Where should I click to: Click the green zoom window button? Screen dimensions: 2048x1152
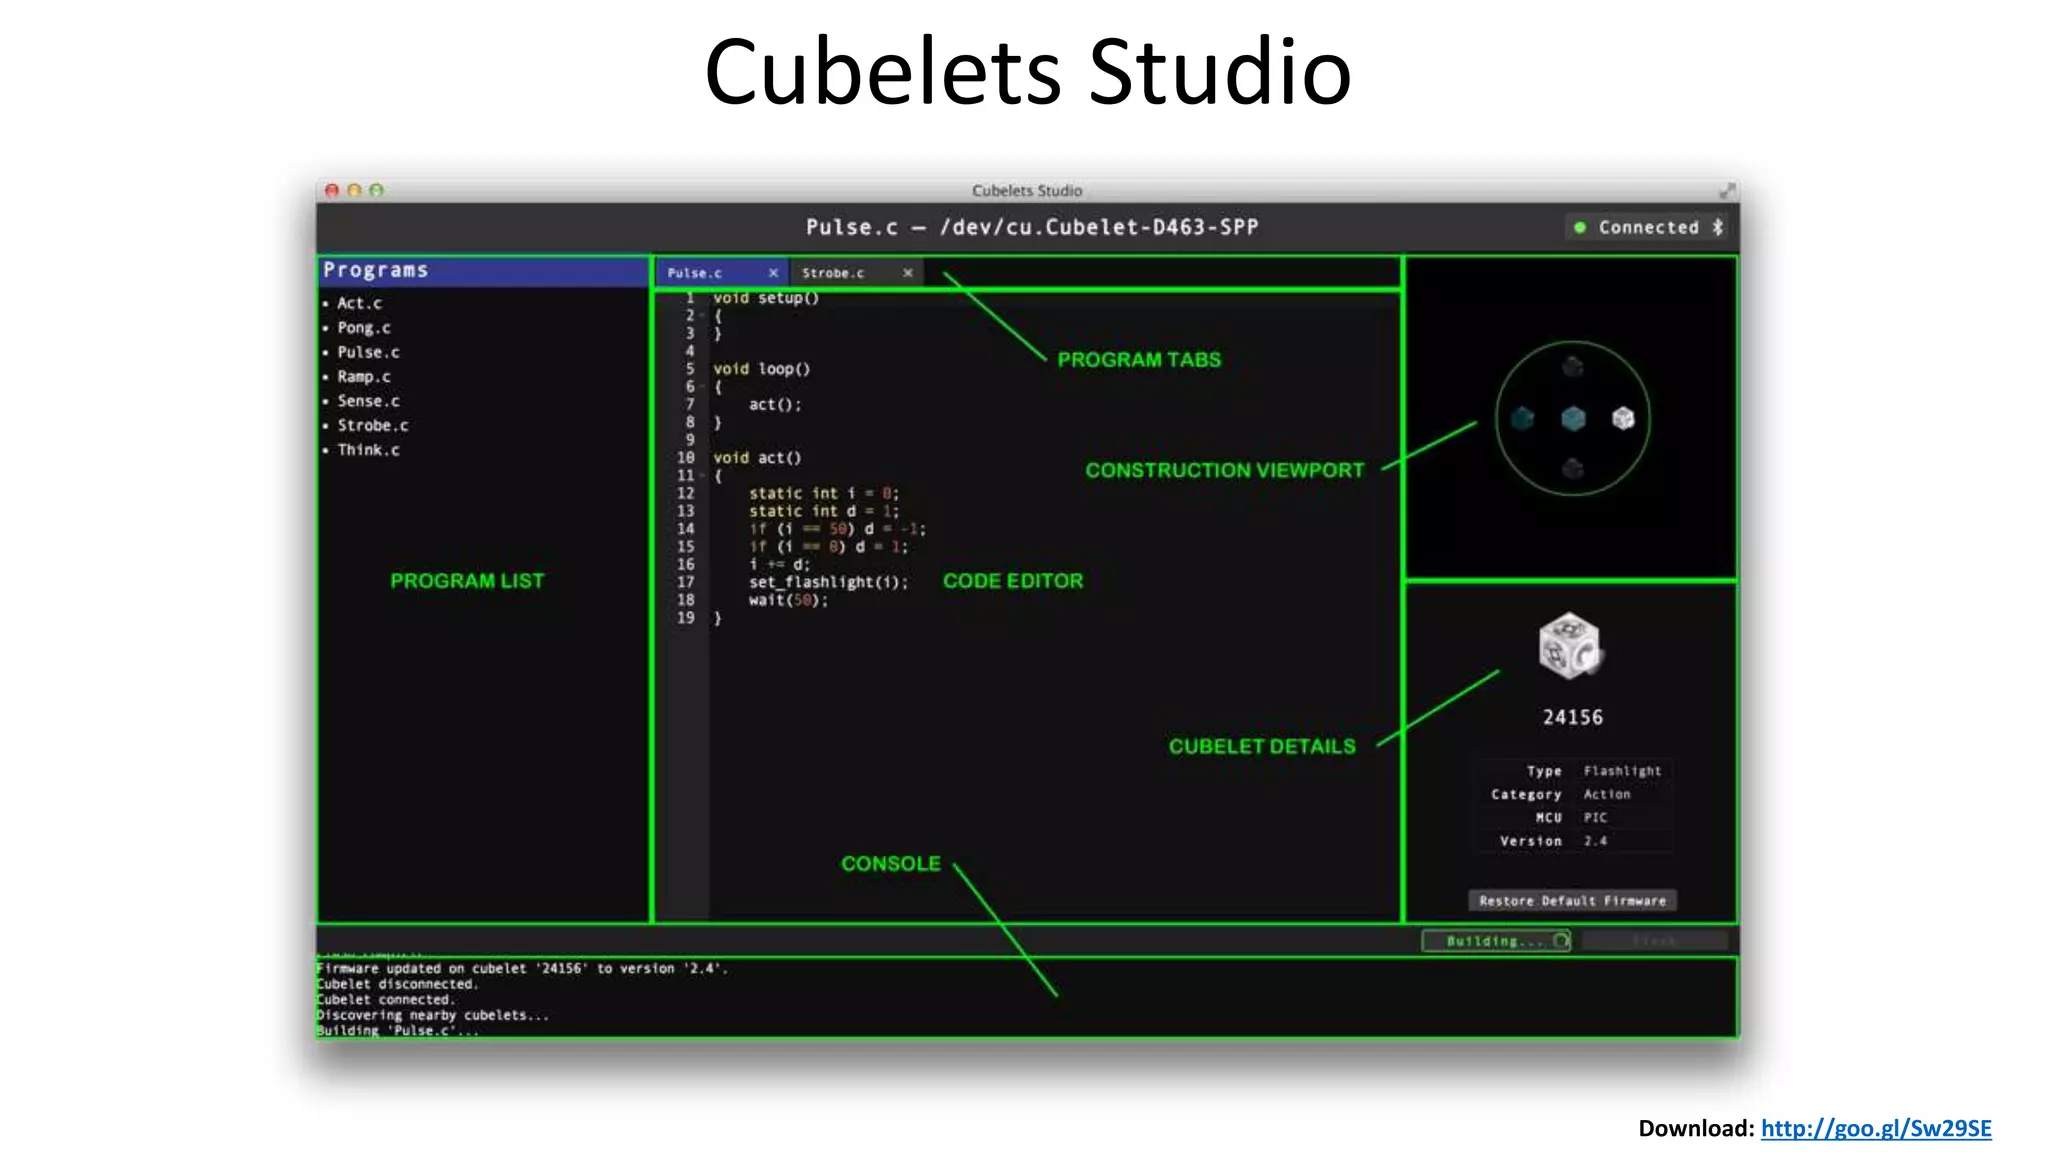coord(376,190)
